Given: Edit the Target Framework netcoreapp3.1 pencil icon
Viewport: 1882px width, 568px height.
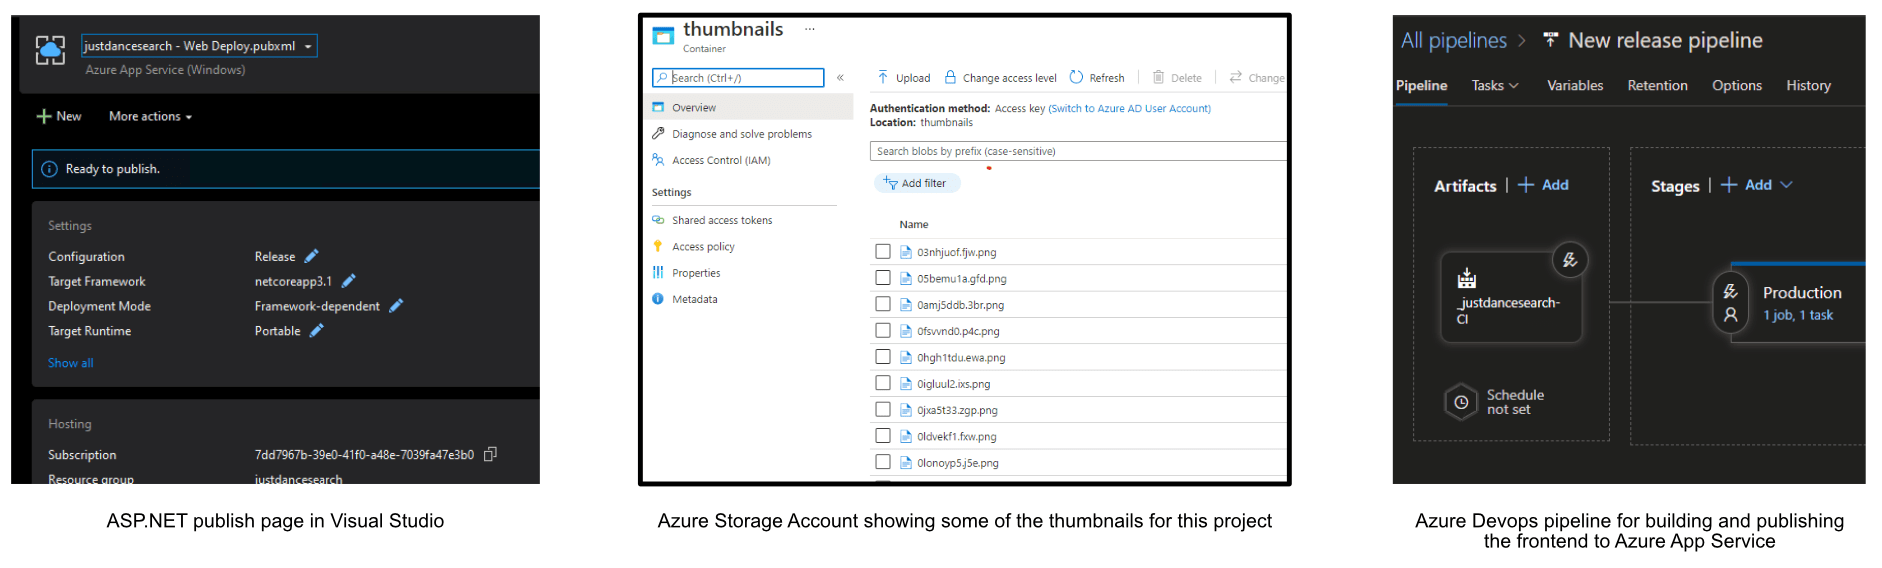Looking at the screenshot, I should pos(348,281).
